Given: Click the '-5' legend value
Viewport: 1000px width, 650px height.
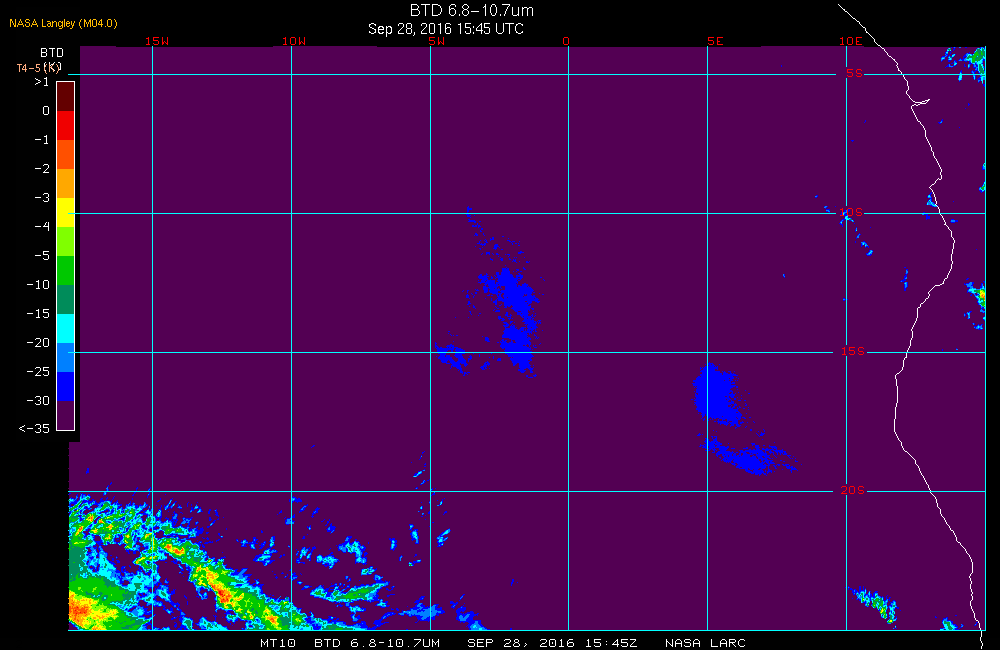Looking at the screenshot, I should (41, 256).
